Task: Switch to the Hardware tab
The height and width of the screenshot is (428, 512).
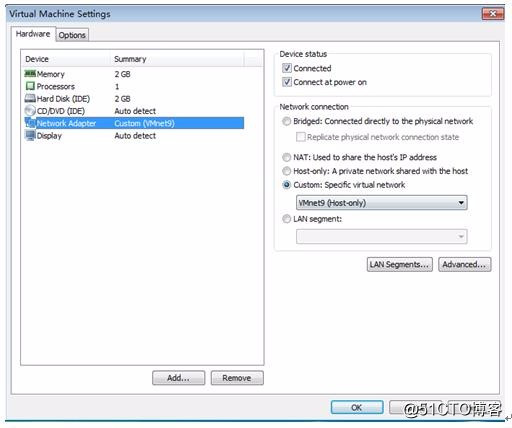Action: pyautogui.click(x=33, y=34)
